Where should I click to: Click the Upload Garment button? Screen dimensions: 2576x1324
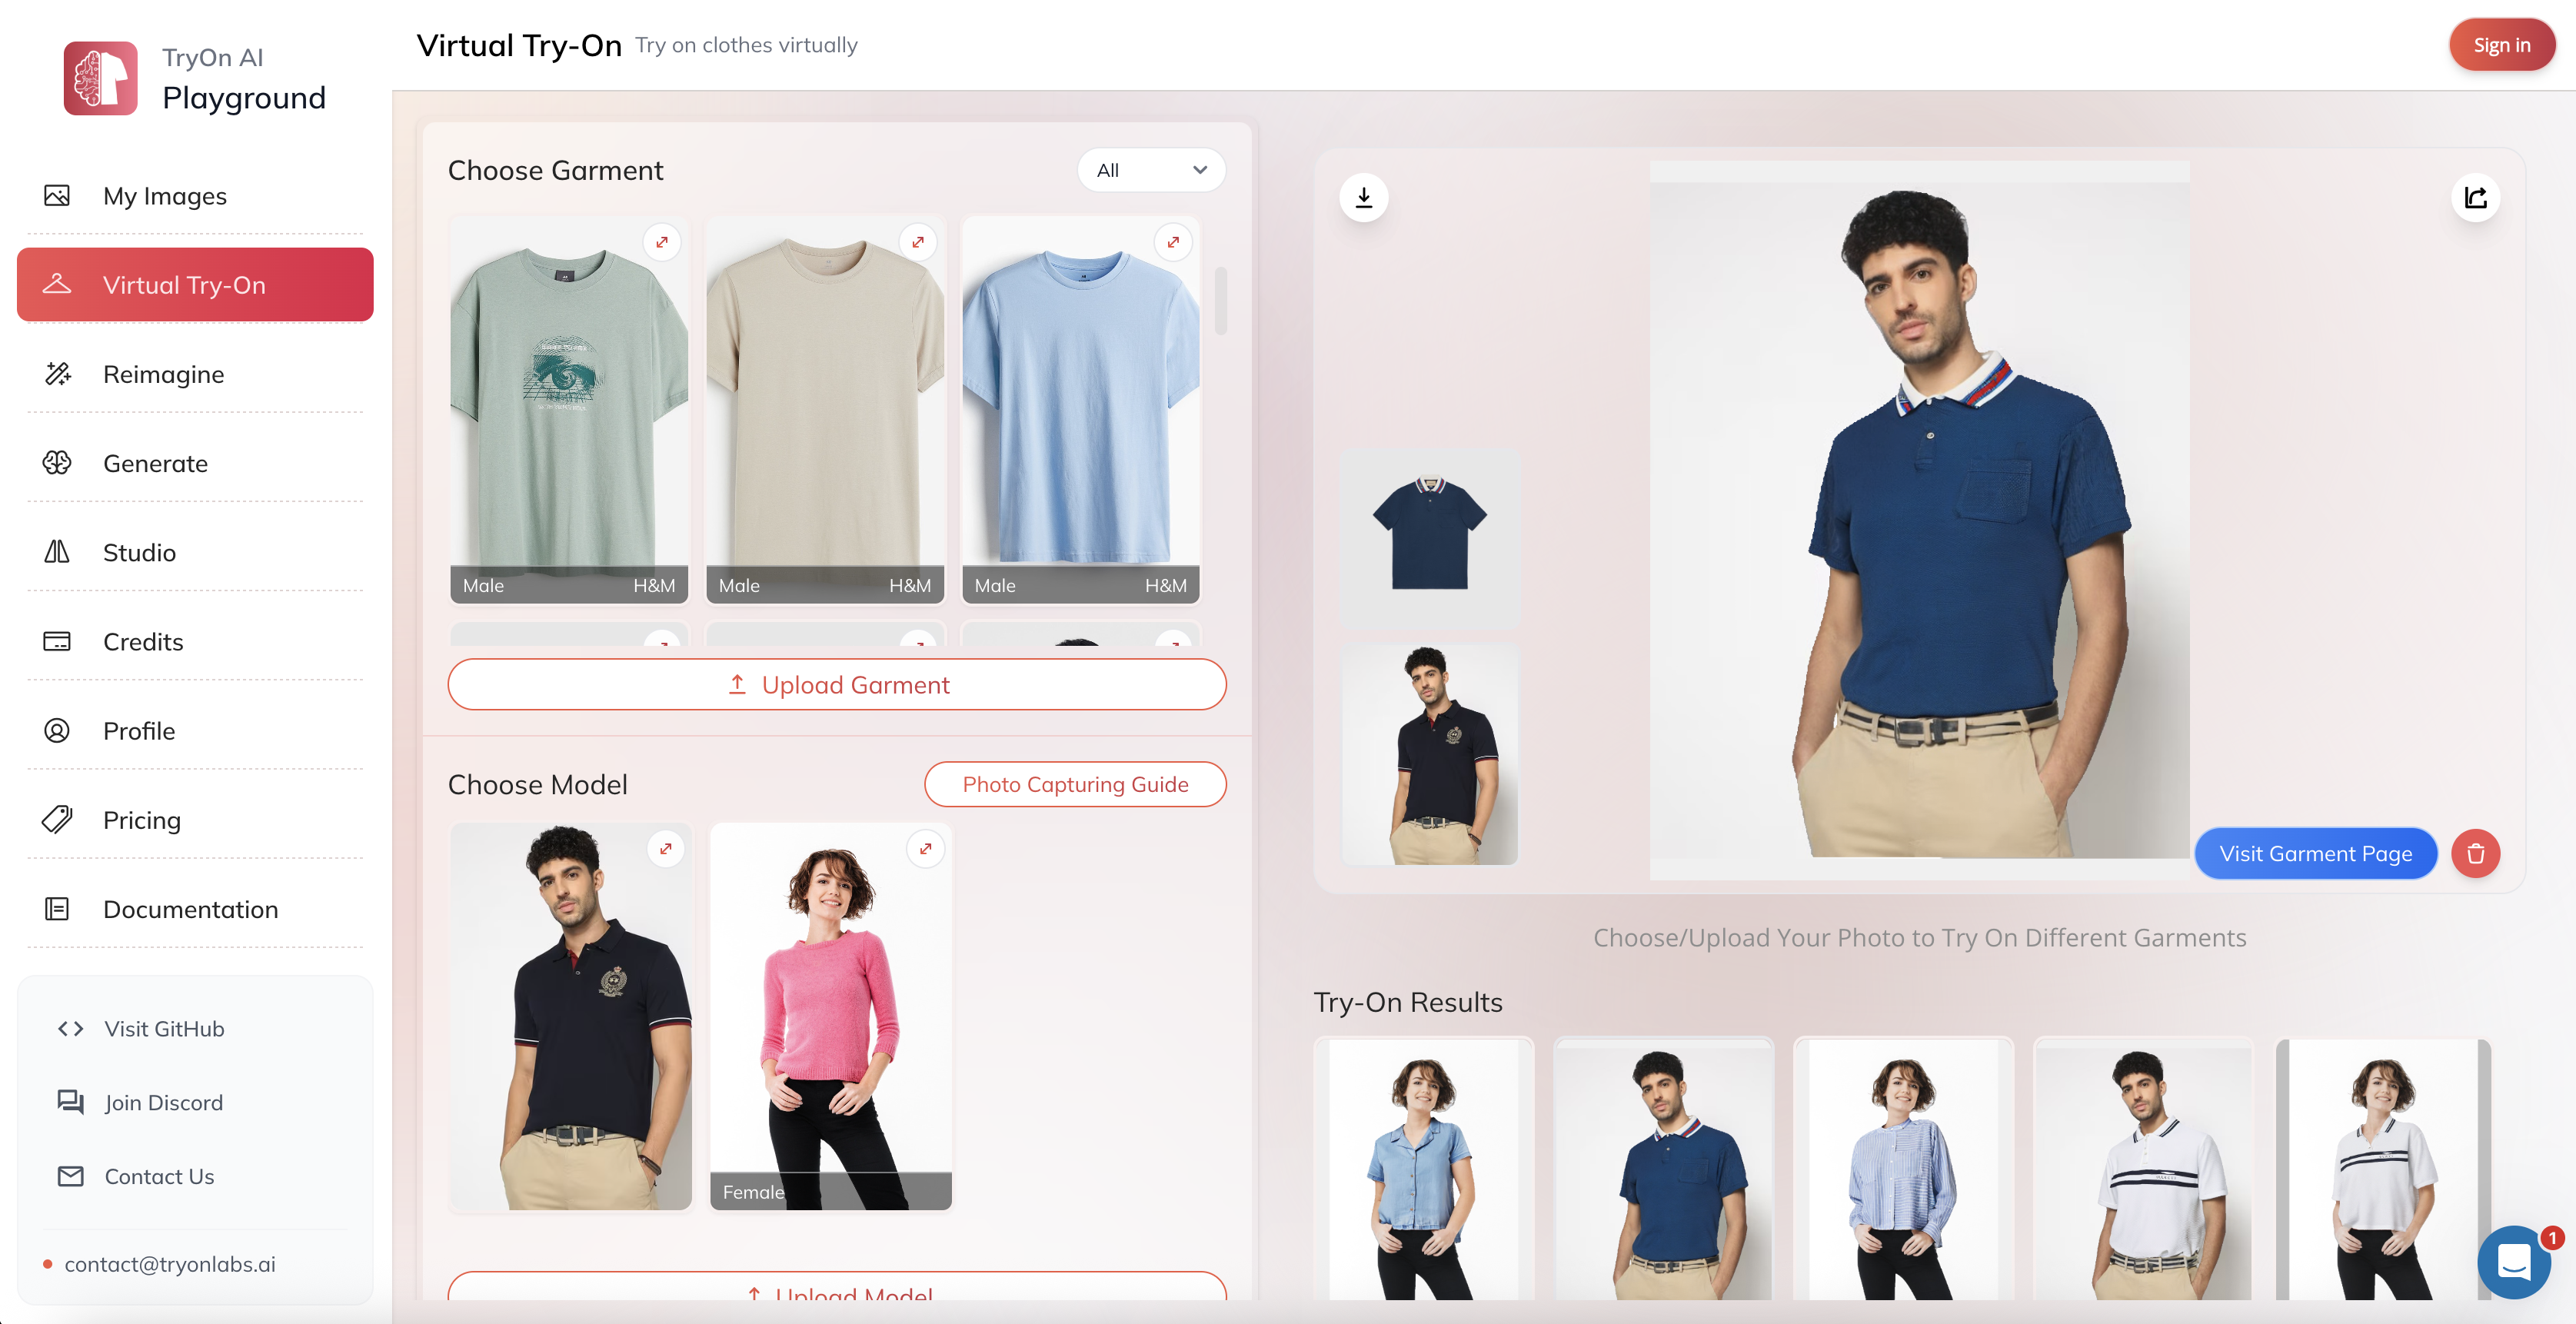pos(837,685)
